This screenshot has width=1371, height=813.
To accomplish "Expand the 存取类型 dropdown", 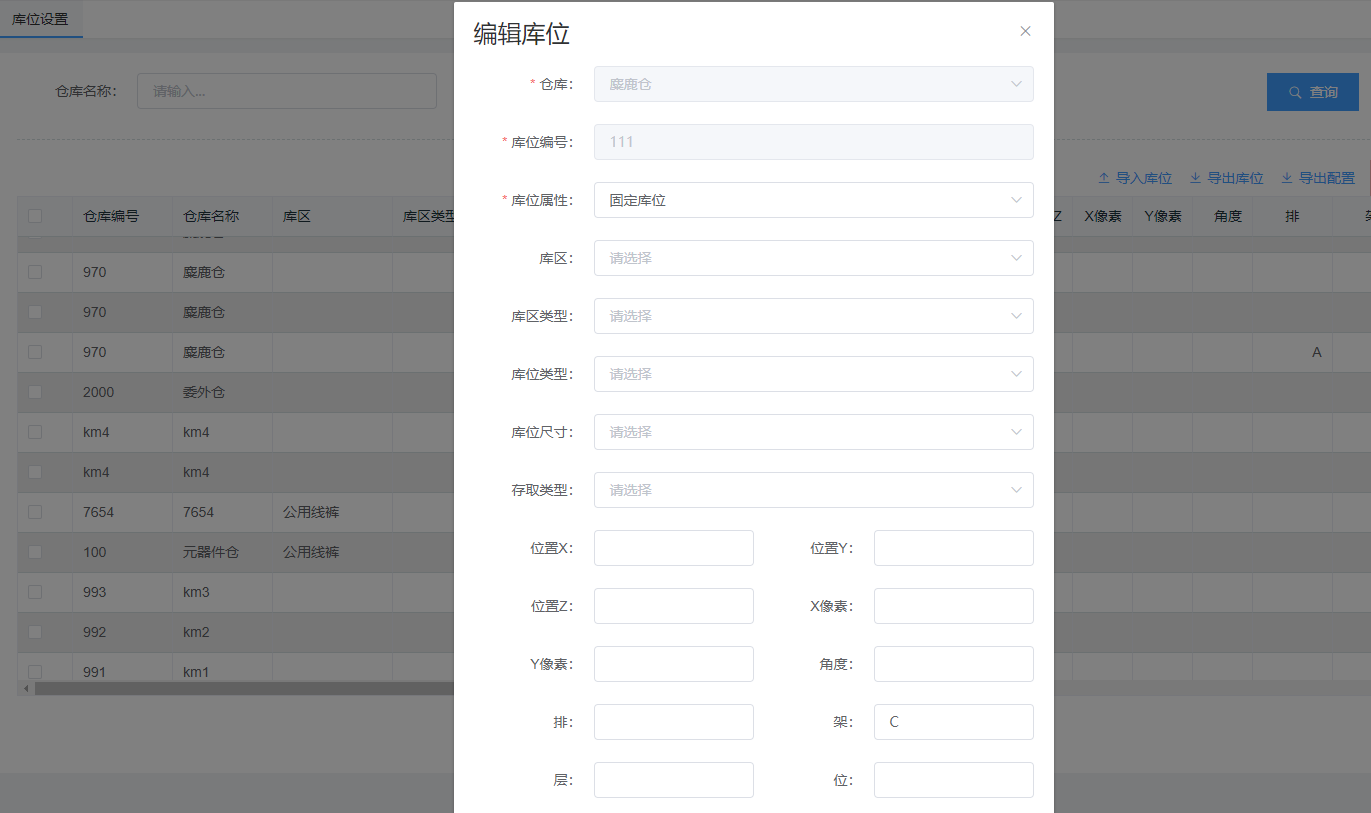I will click(x=813, y=490).
